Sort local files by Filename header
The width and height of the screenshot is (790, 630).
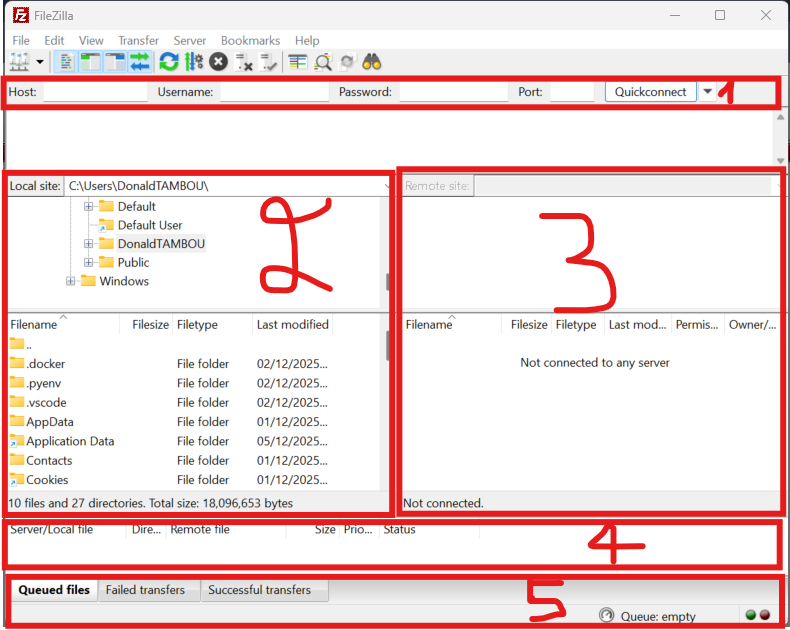[x=63, y=324]
